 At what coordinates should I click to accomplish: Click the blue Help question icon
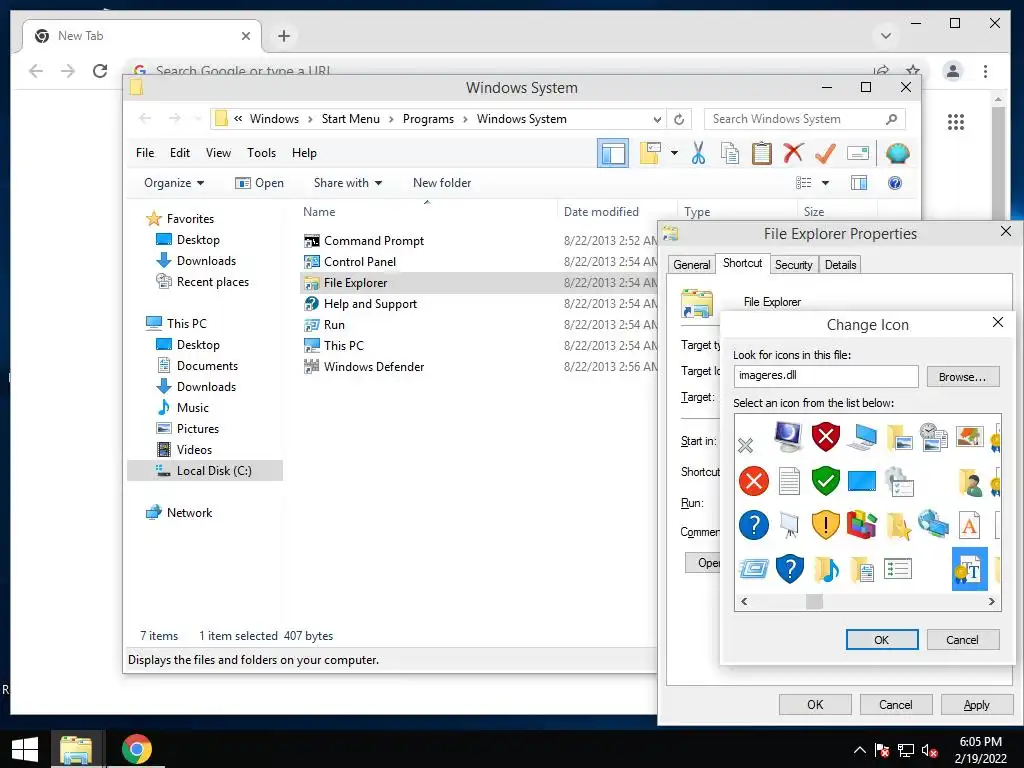coord(895,183)
